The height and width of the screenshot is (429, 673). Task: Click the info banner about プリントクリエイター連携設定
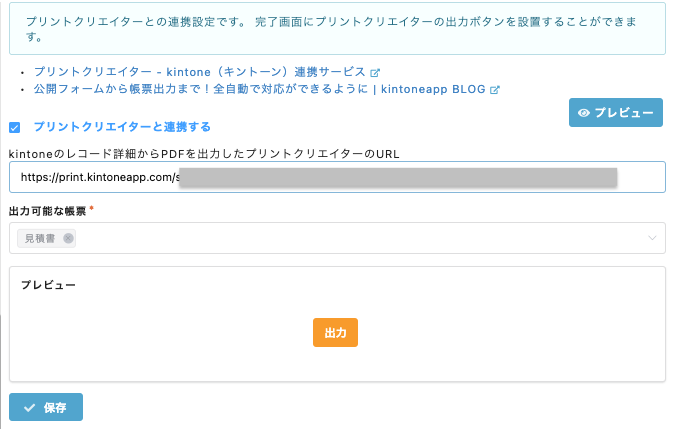coord(337,29)
